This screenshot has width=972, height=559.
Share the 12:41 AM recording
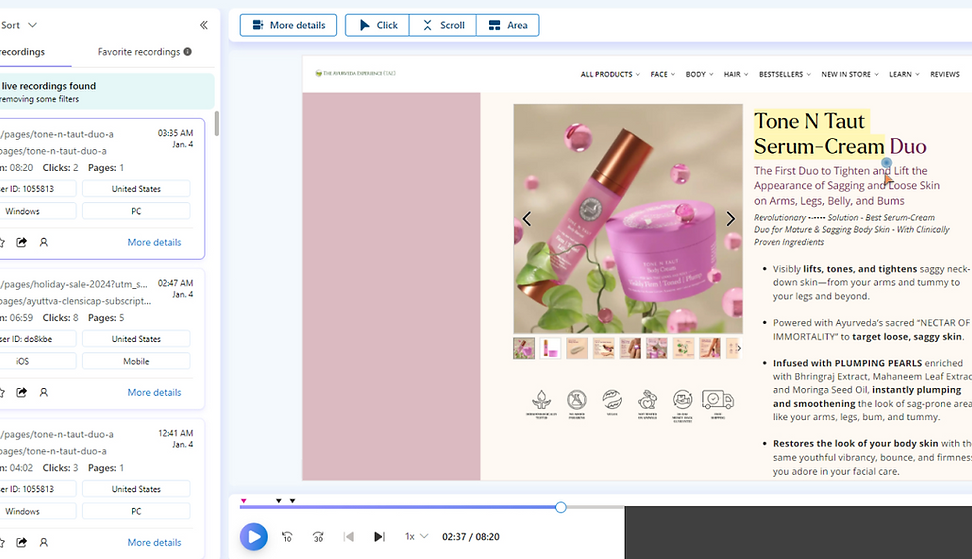coord(22,542)
